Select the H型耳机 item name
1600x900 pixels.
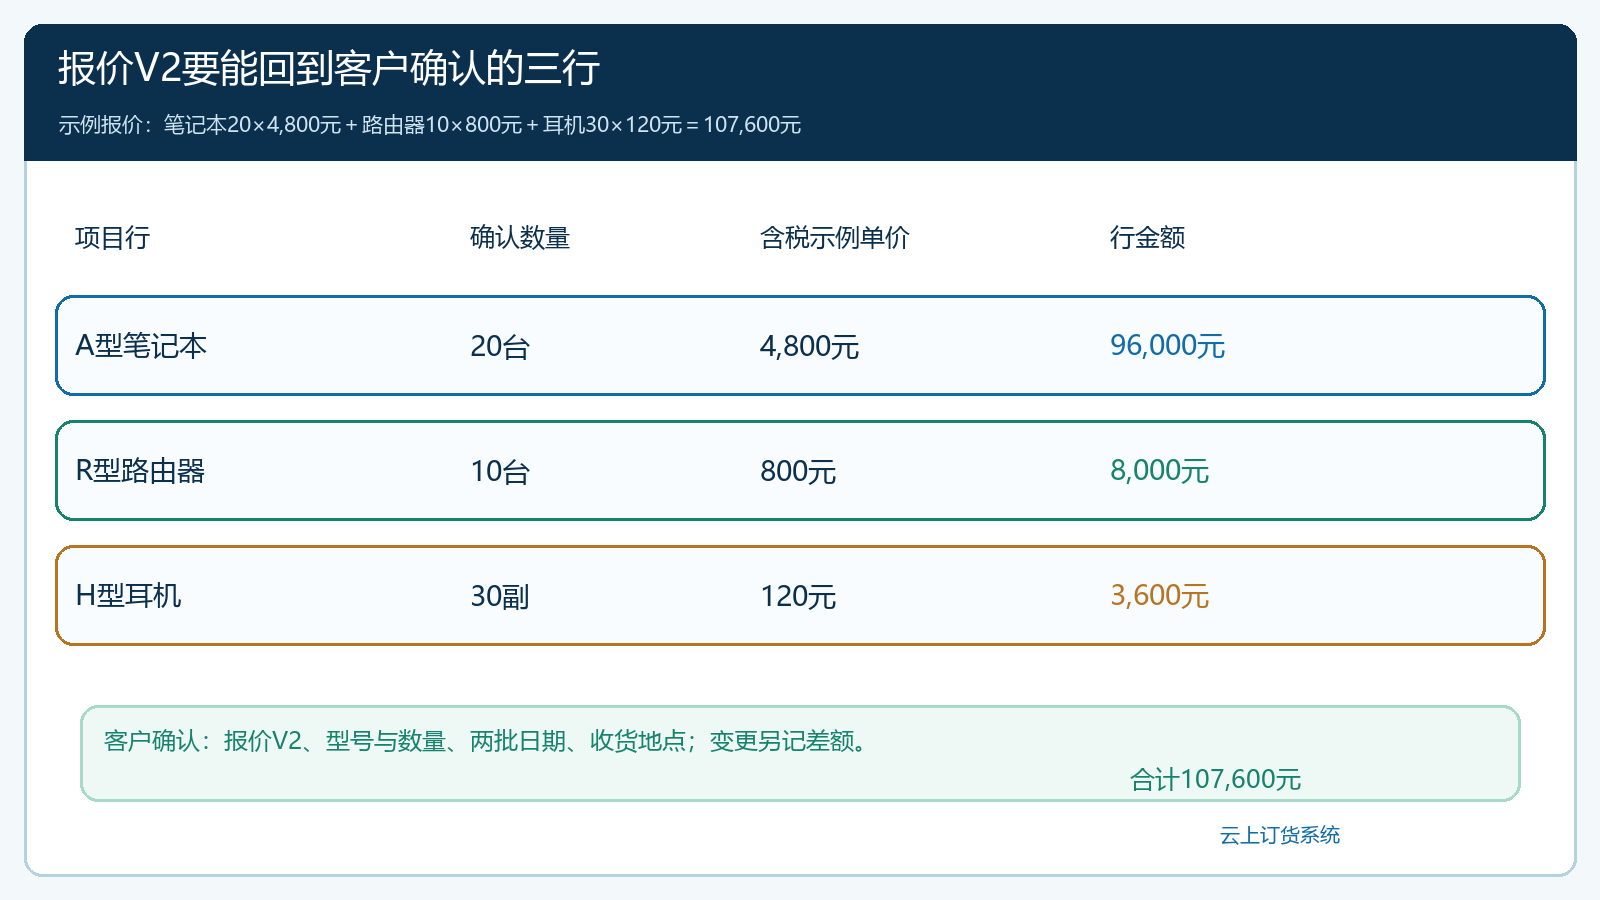click(128, 596)
